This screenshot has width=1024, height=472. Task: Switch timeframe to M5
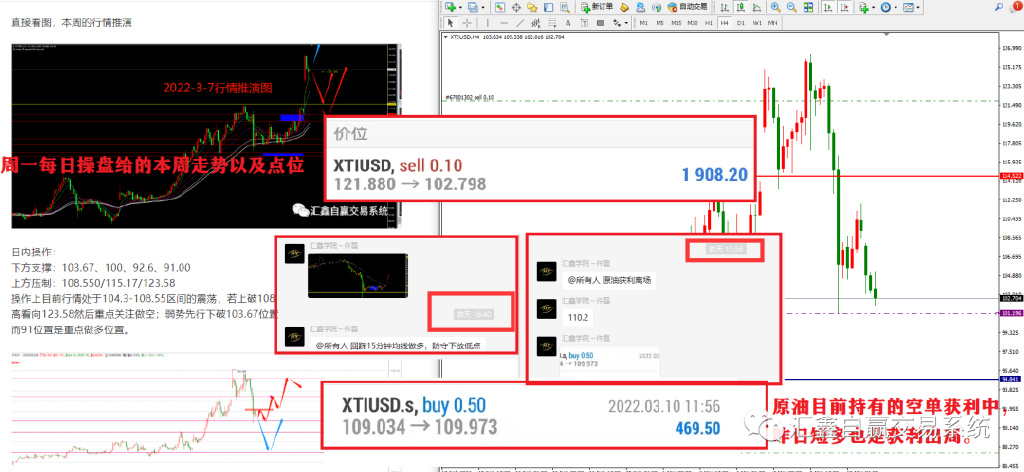pyautogui.click(x=660, y=23)
